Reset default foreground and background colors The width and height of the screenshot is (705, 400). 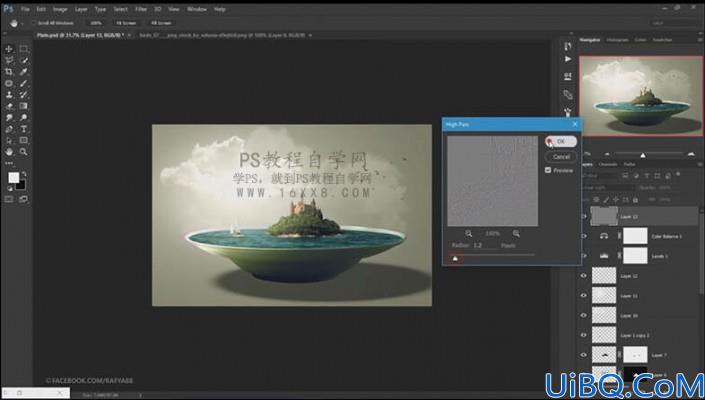(x=10, y=189)
